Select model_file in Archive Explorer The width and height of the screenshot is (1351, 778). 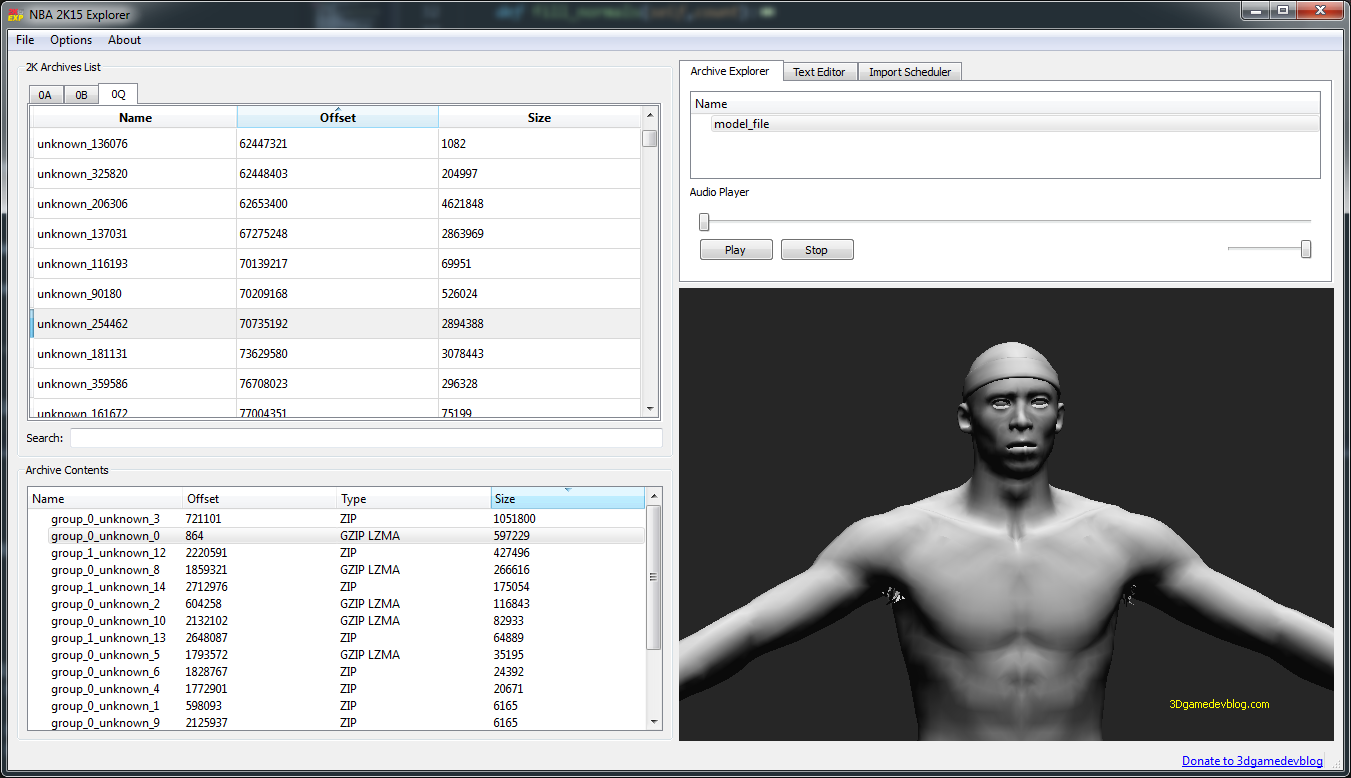pos(741,124)
